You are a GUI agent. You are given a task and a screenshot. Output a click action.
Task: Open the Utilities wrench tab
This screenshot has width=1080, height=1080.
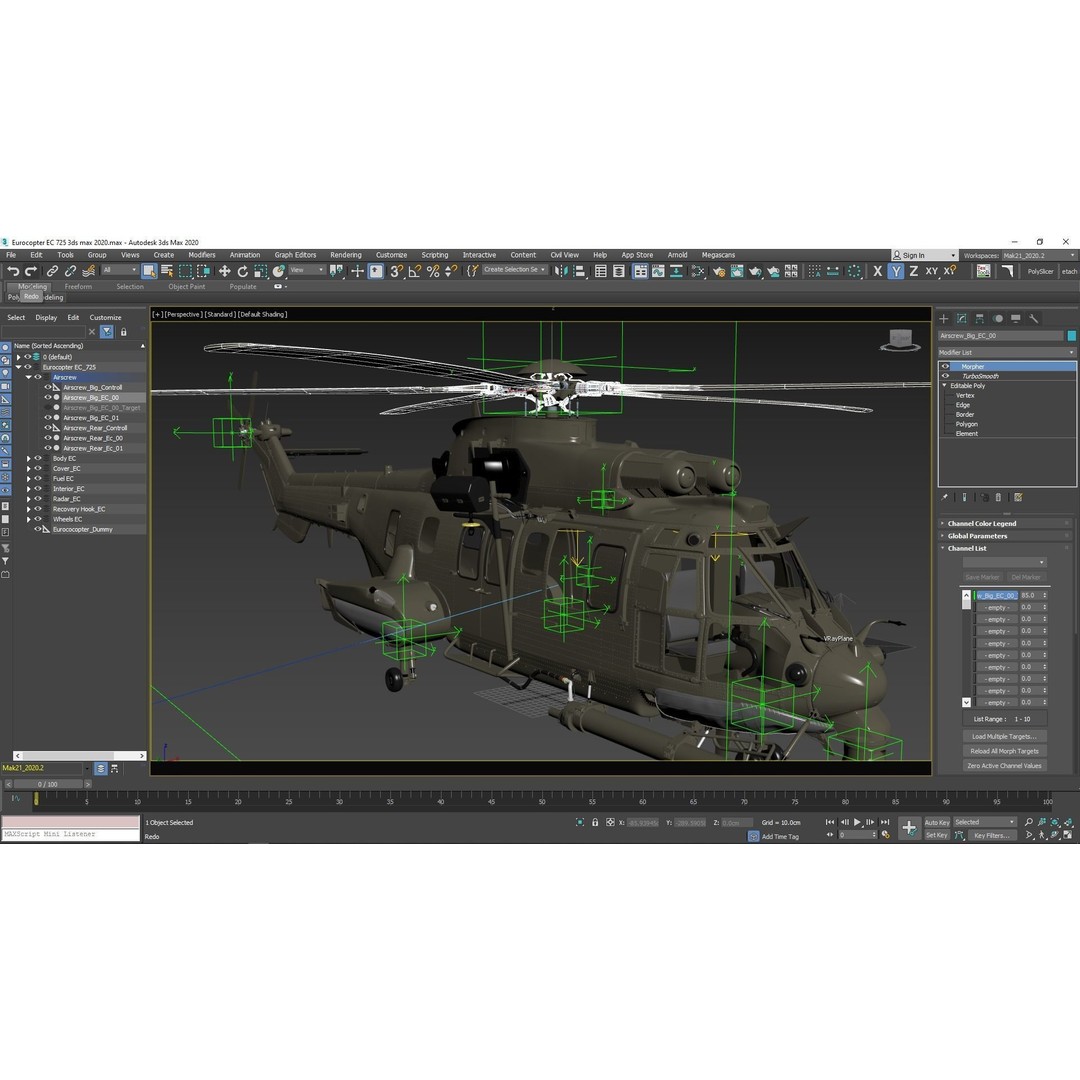(x=1033, y=318)
